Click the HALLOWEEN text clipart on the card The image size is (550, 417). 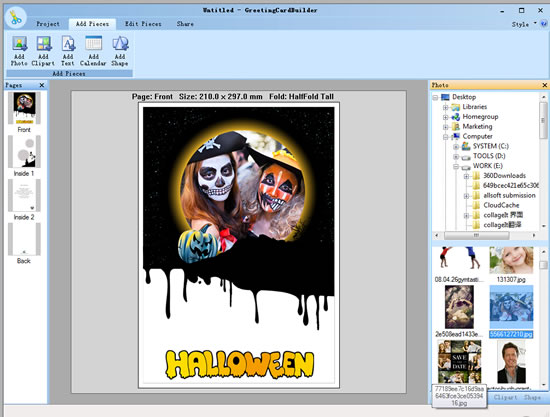[x=240, y=365]
